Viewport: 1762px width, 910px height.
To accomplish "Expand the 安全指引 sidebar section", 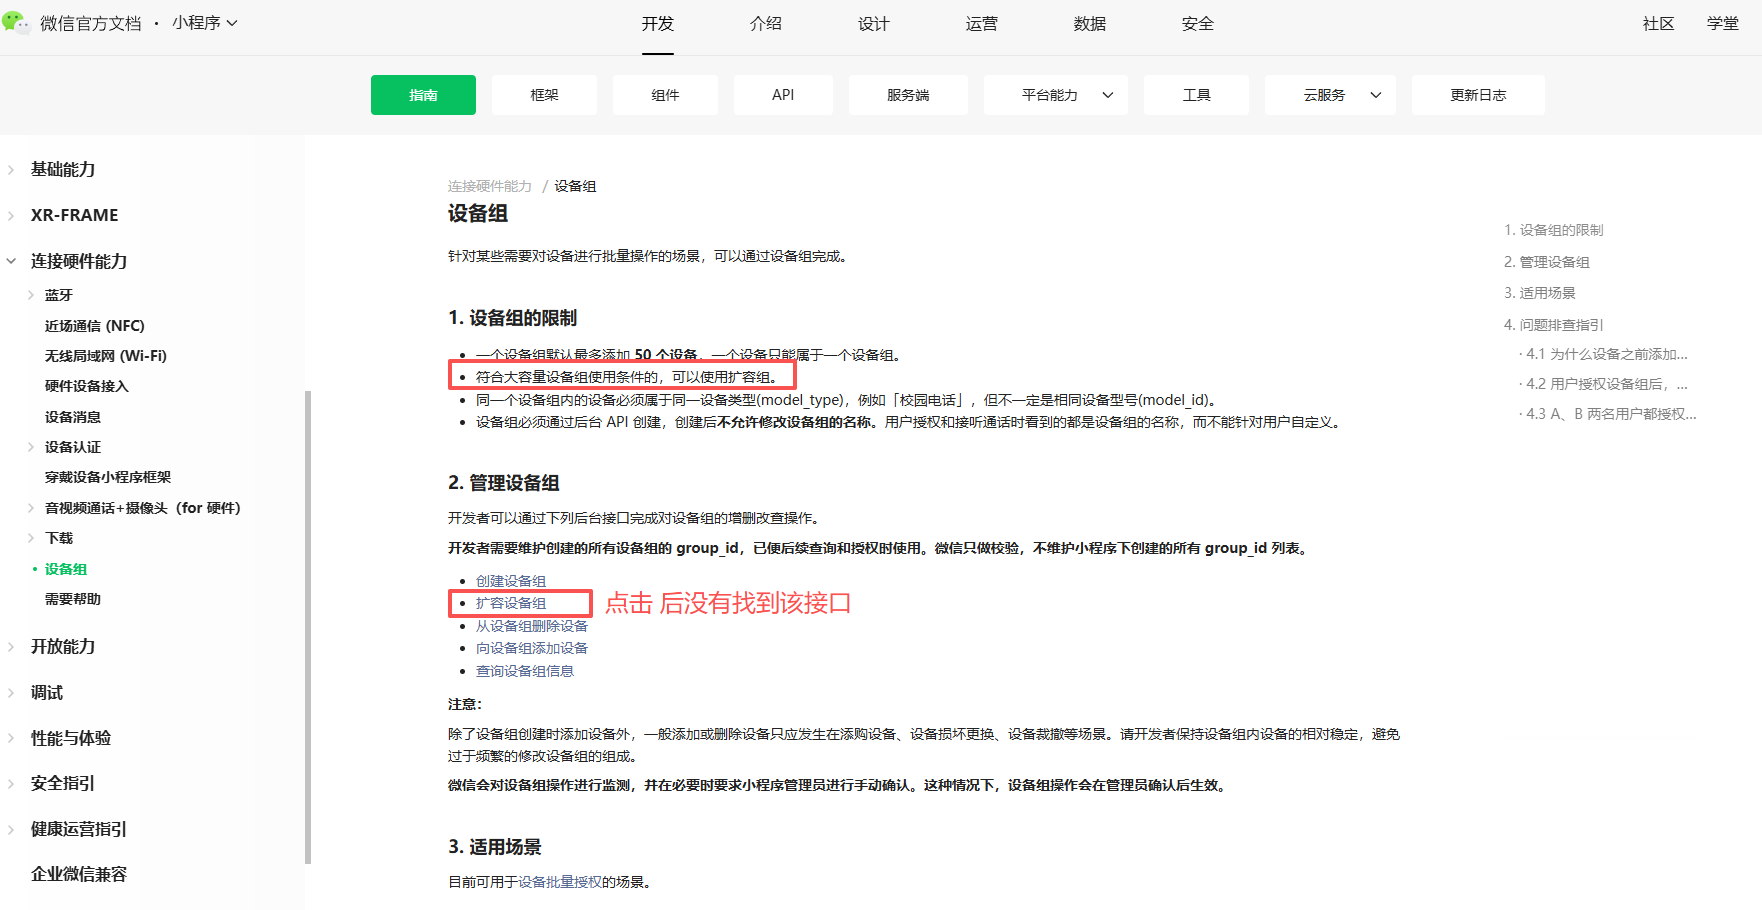I will pyautogui.click(x=11, y=783).
